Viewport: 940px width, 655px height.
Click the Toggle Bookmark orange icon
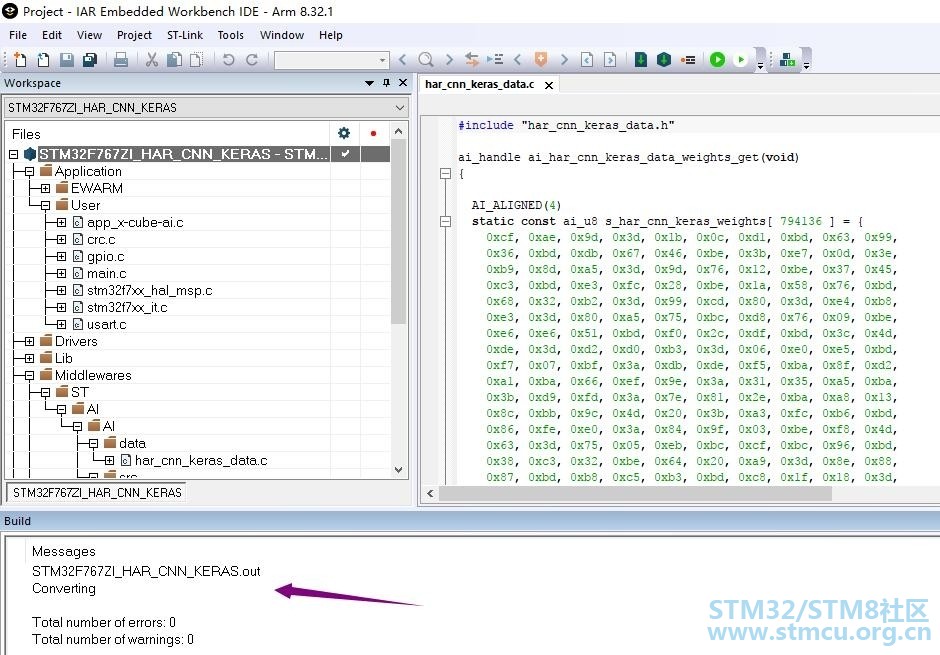541,59
